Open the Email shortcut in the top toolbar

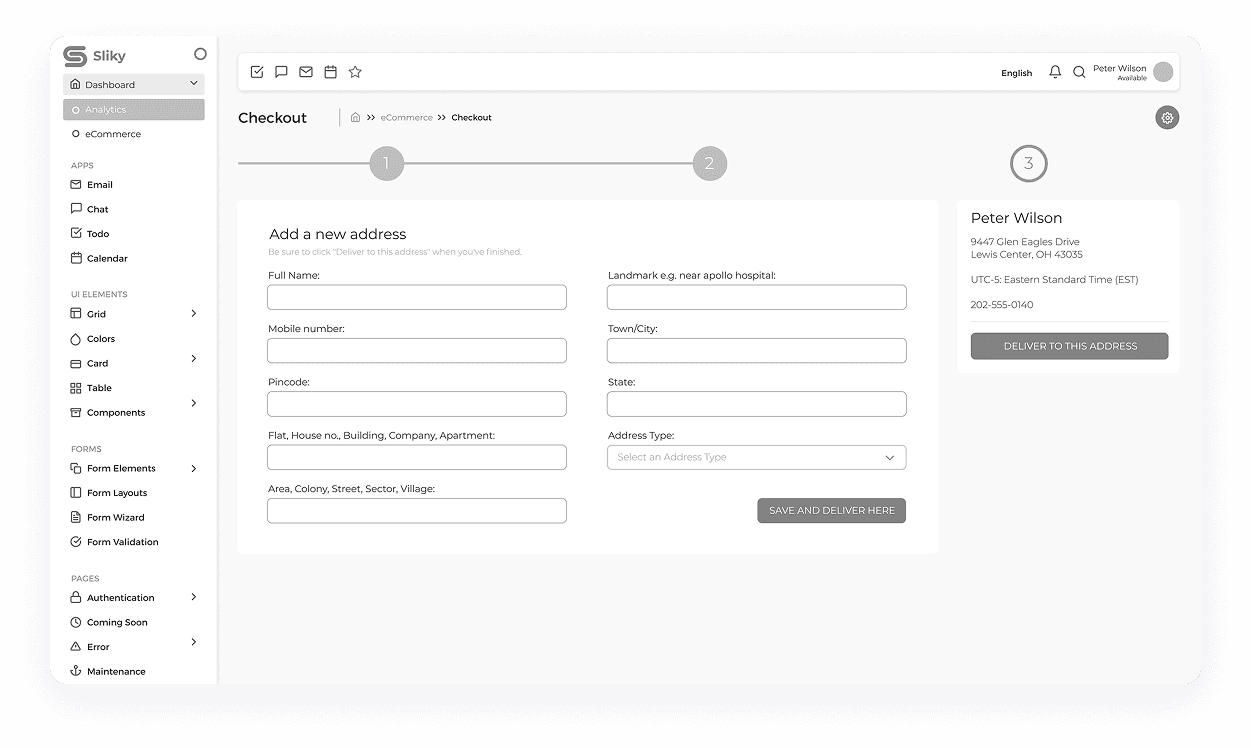[306, 71]
